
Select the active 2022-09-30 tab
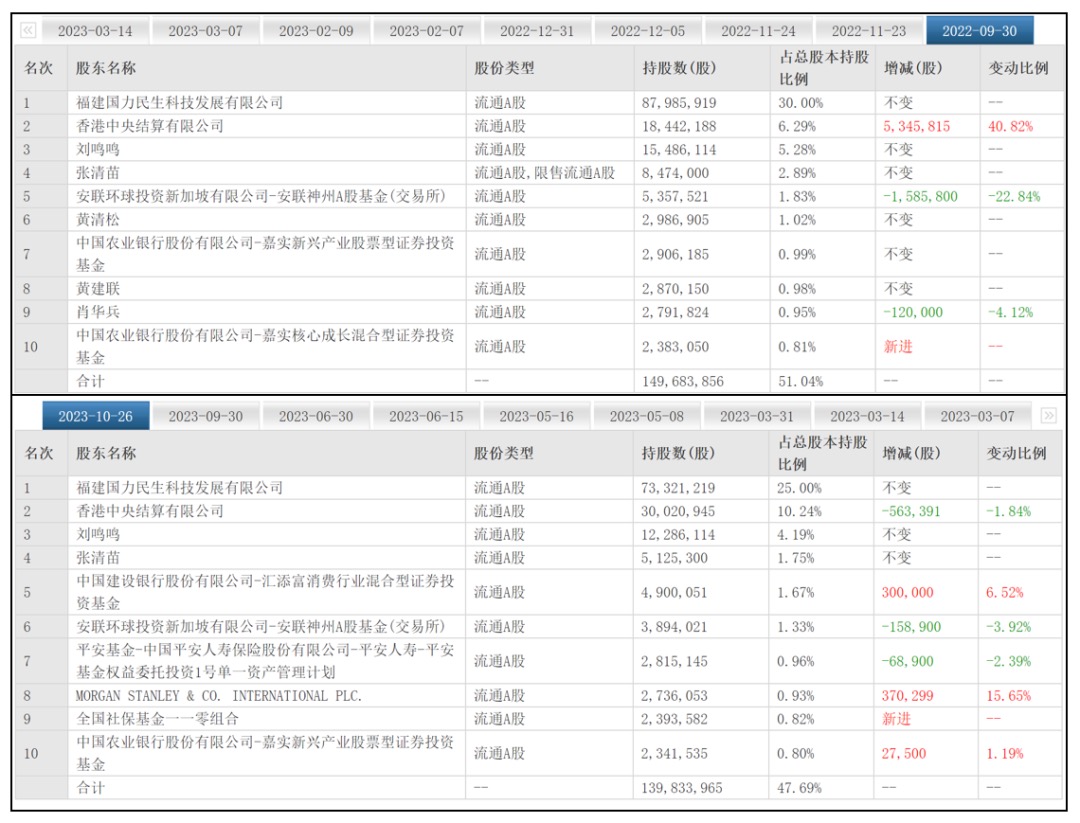pos(979,30)
